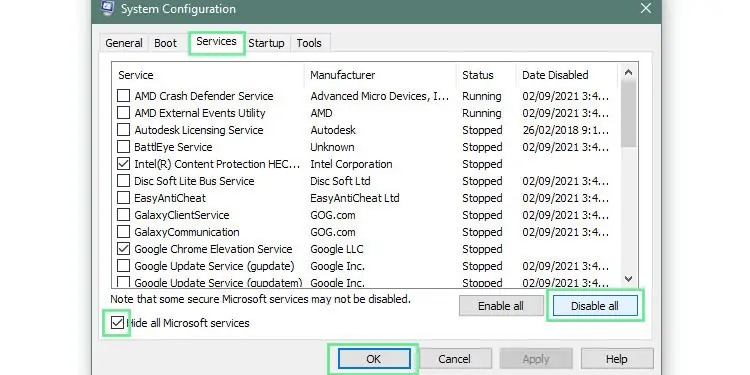Select the 'Google LLC' manufacturer cell

pyautogui.click(x=337, y=249)
